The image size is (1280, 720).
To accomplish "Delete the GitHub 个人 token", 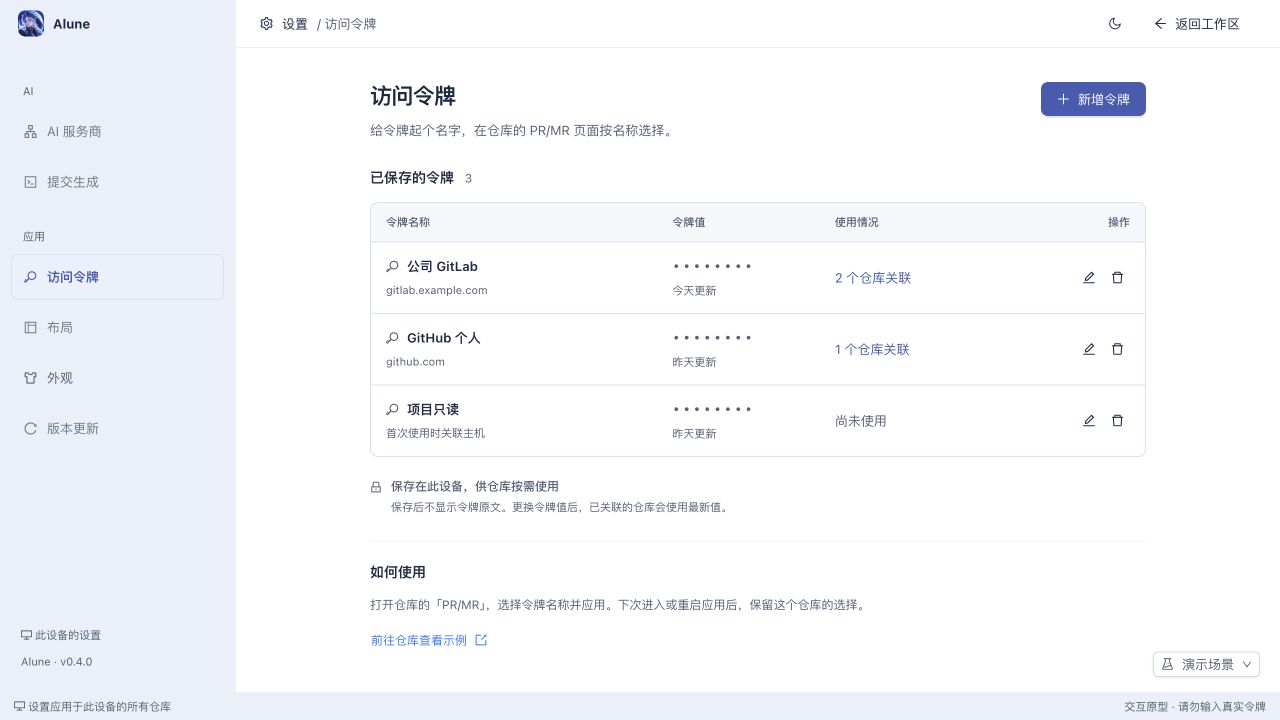I will pyautogui.click(x=1117, y=349).
